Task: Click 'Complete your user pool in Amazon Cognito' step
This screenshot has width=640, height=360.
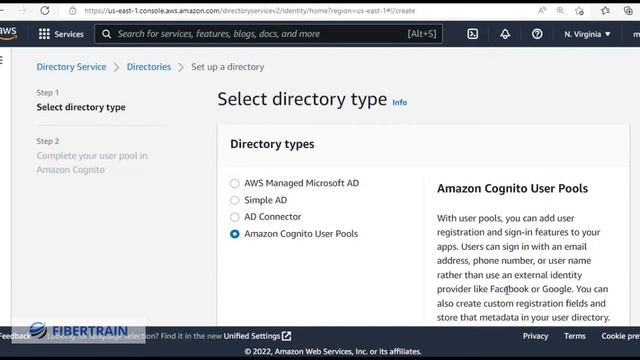Action: coord(92,162)
